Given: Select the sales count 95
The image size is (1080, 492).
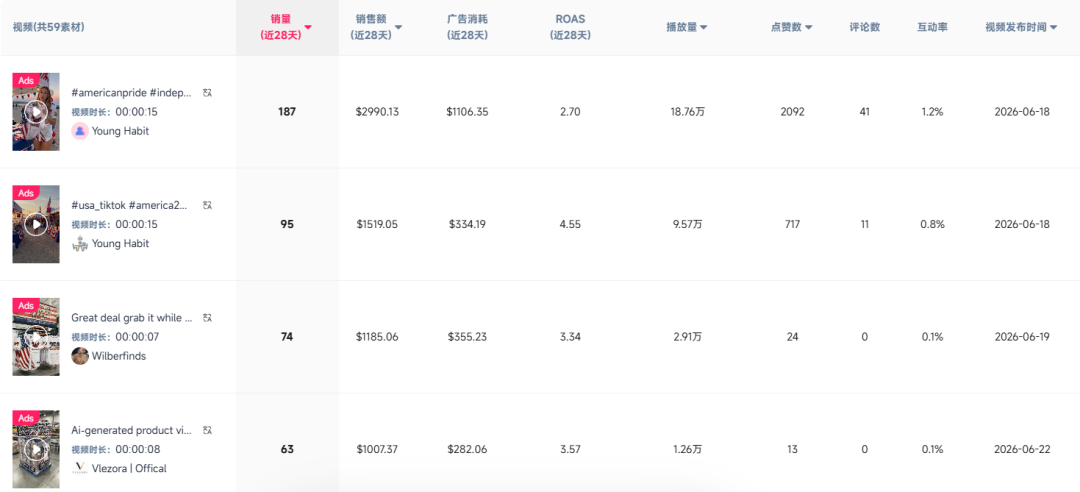Looking at the screenshot, I should click(x=287, y=224).
